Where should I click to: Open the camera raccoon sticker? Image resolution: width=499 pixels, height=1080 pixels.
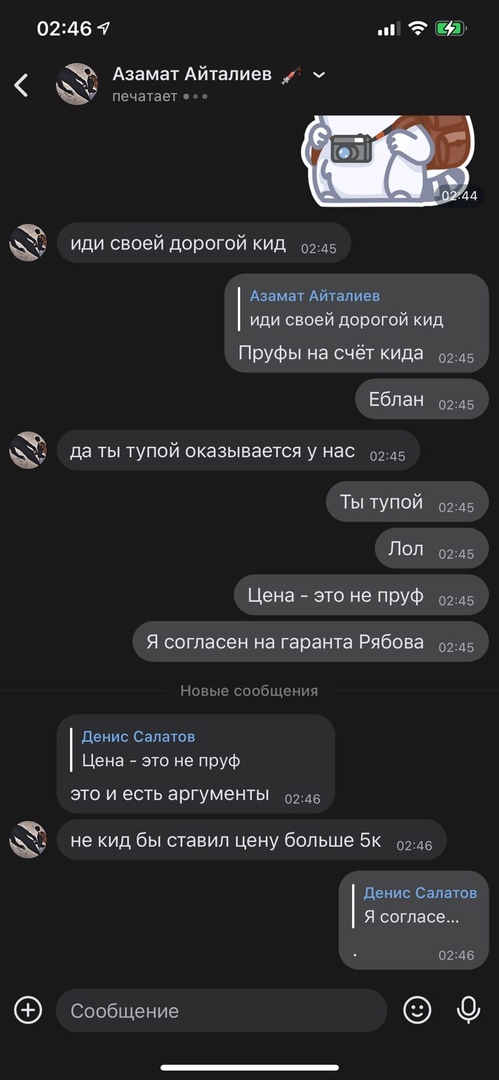pyautogui.click(x=392, y=161)
